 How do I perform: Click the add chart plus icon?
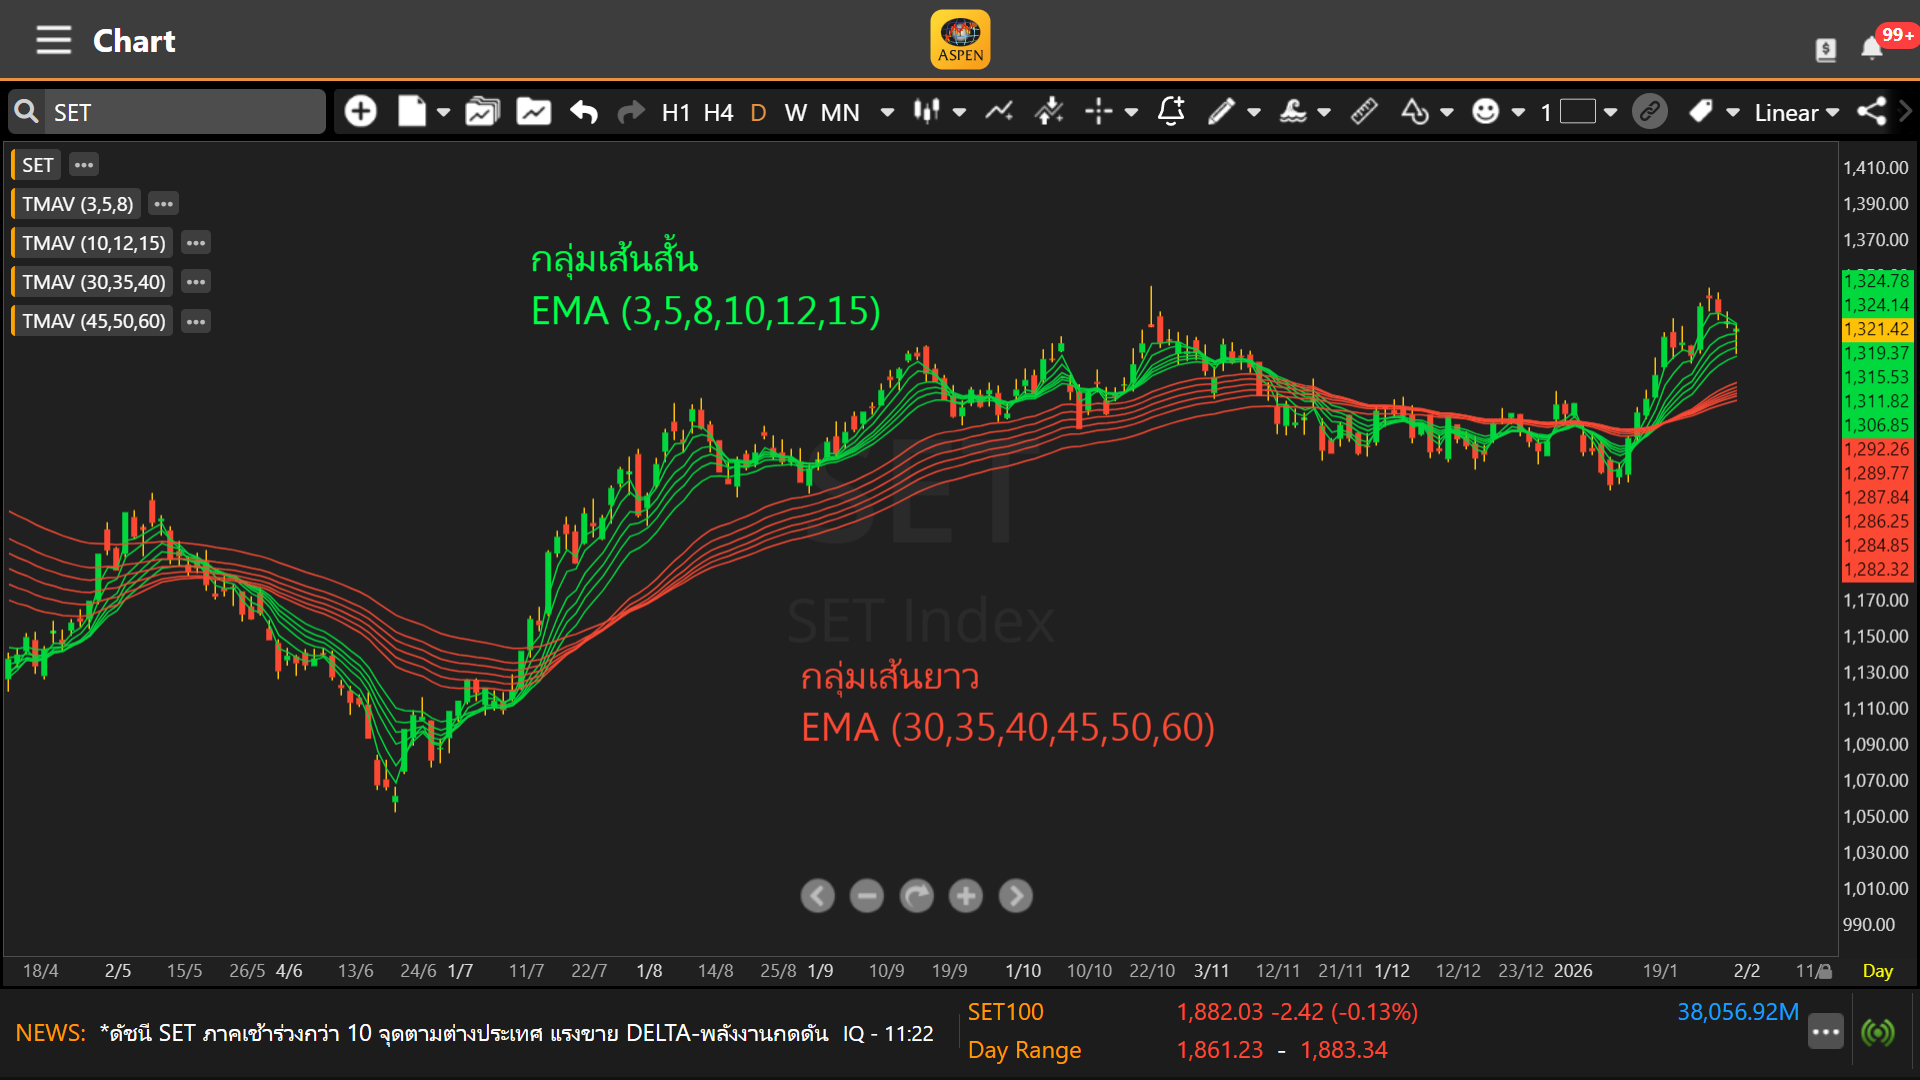pyautogui.click(x=360, y=112)
